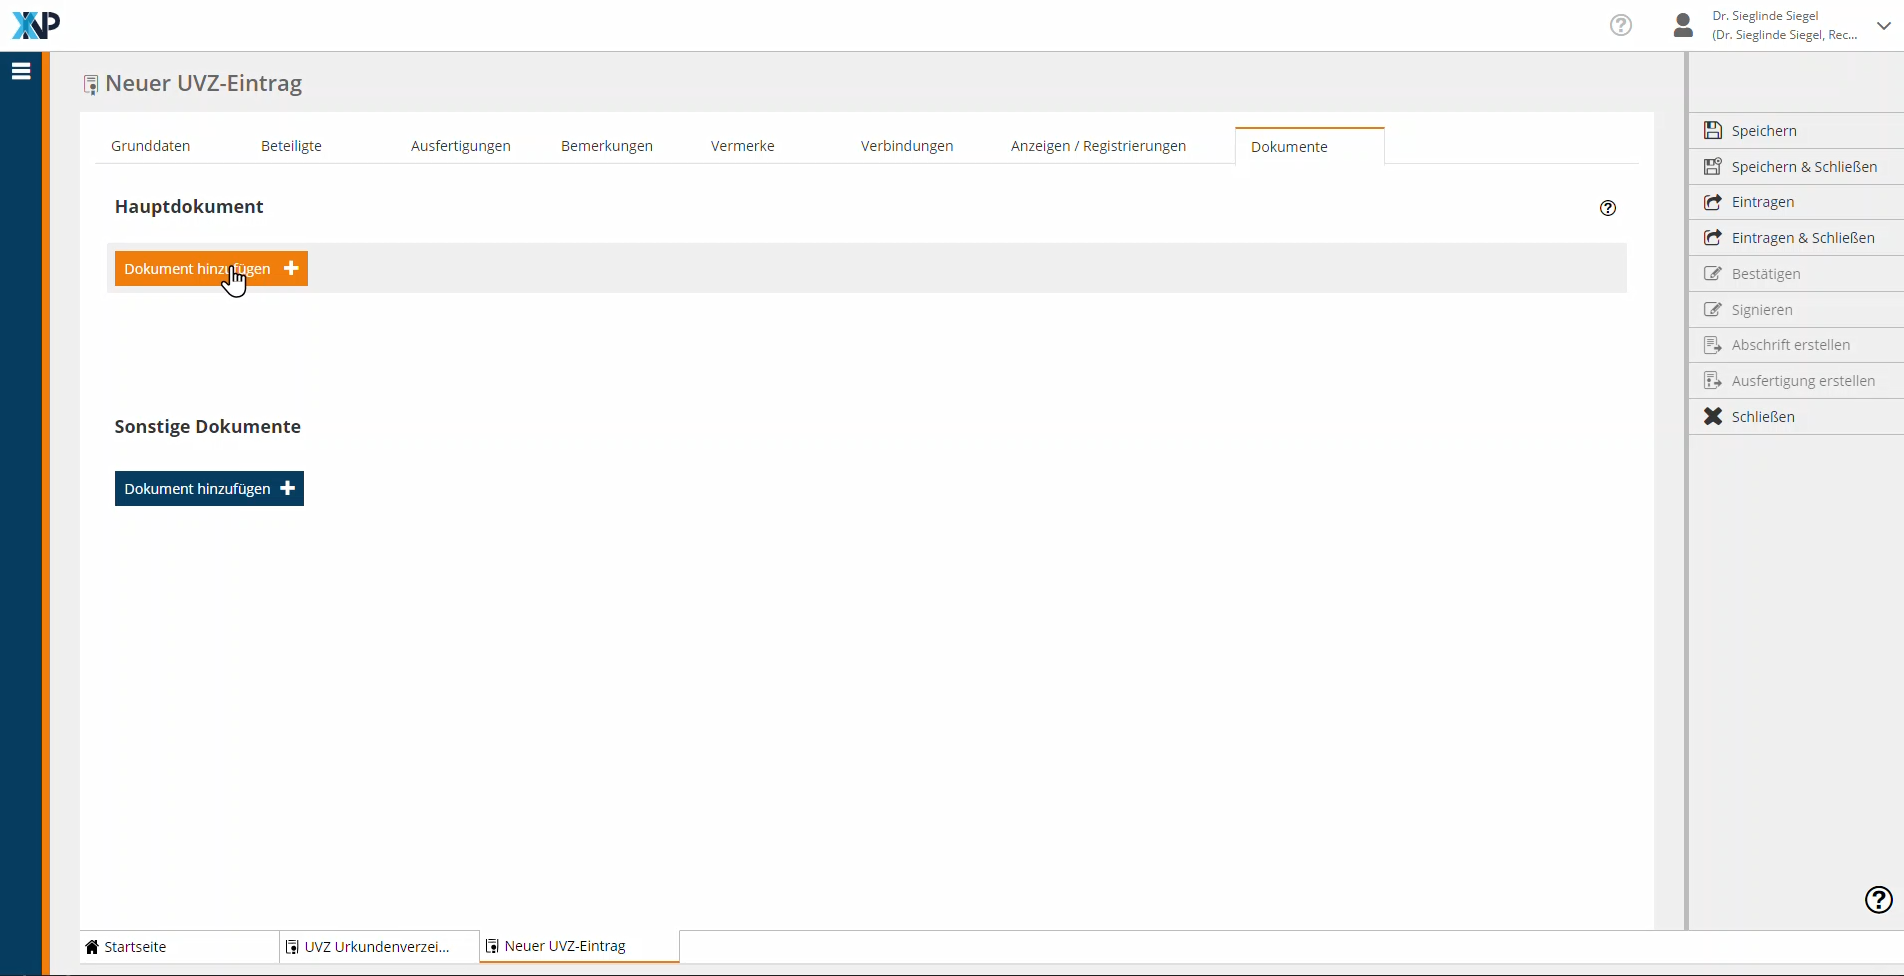Add a document under Hauptdokument
Image resolution: width=1904 pixels, height=976 pixels.
211,269
